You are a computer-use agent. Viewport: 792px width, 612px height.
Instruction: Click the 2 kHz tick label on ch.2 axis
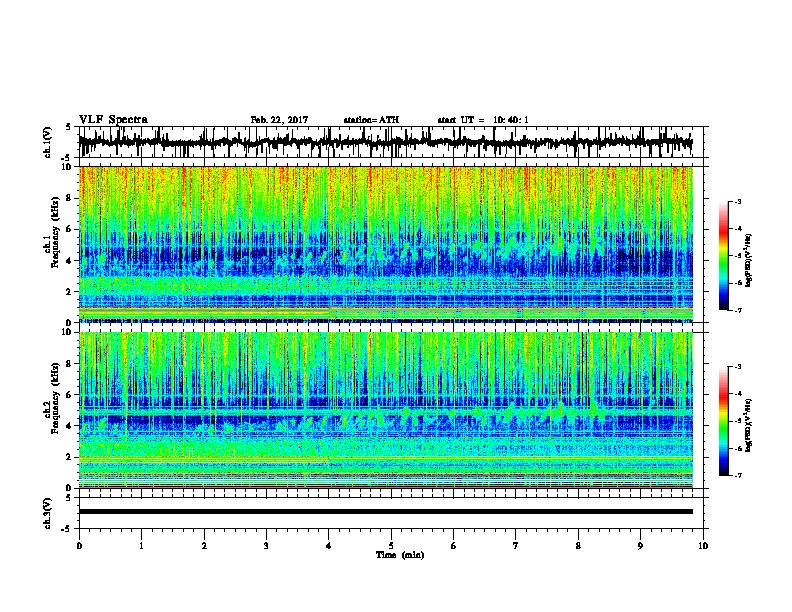(x=70, y=457)
